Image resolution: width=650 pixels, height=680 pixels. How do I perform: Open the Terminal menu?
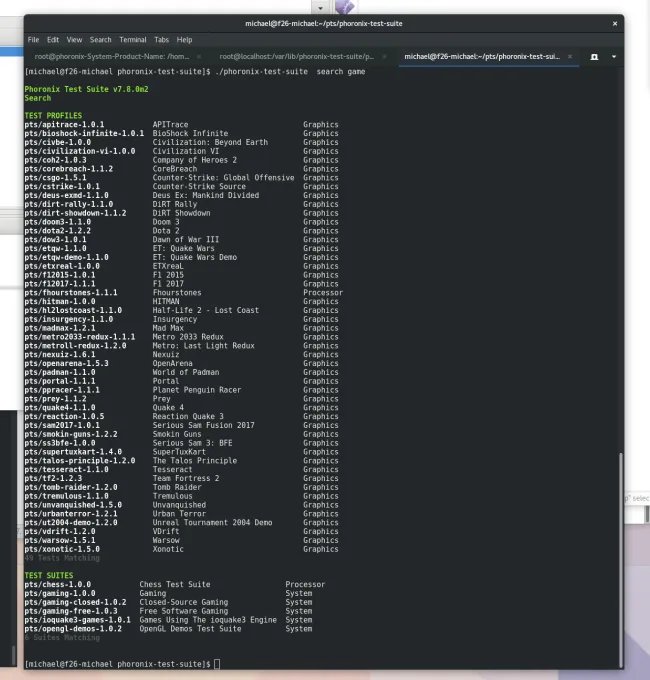click(x=133, y=39)
